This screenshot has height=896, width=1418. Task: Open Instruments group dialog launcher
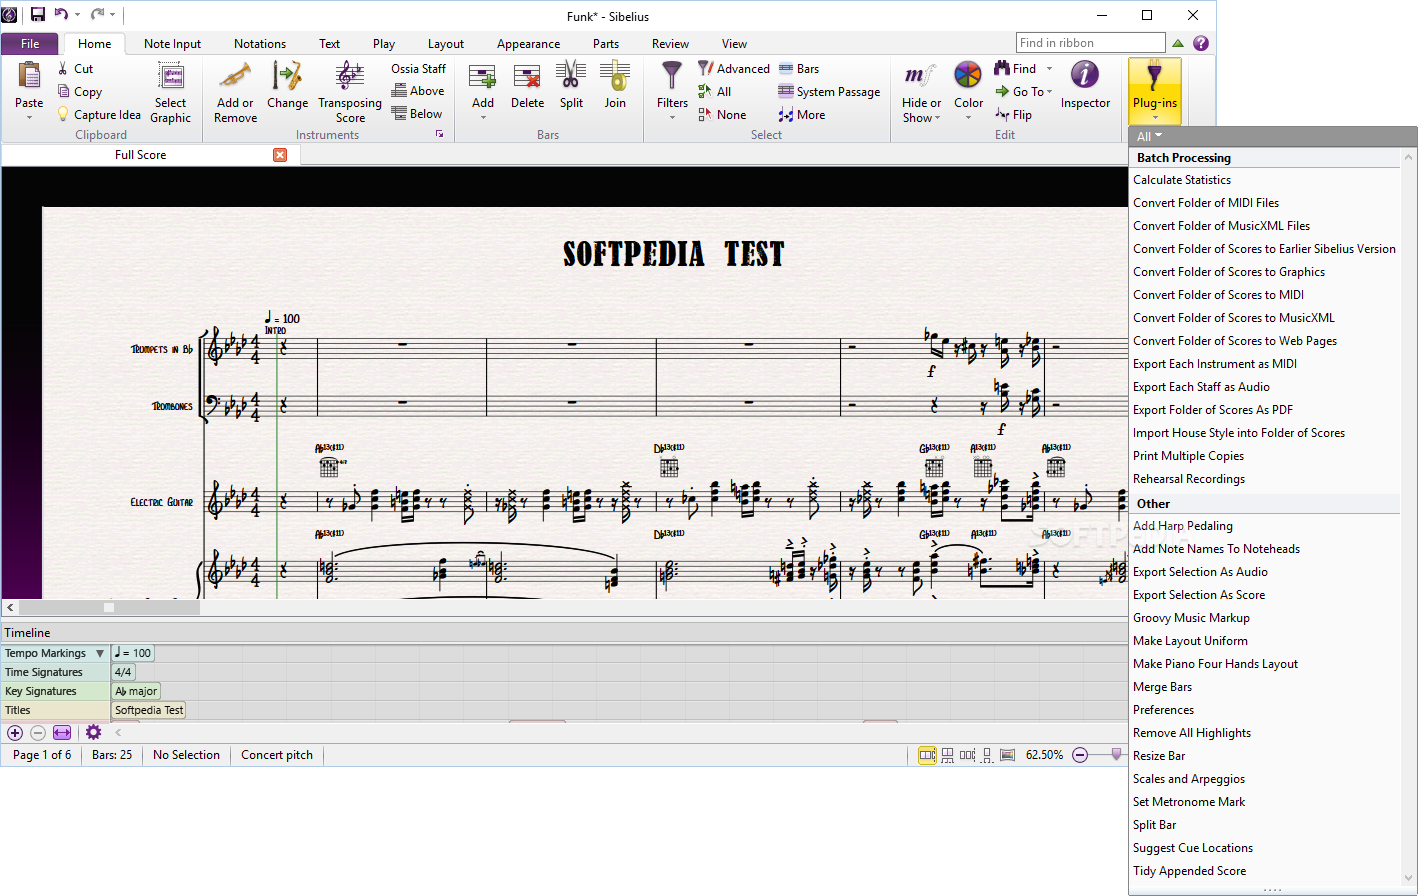pos(439,134)
